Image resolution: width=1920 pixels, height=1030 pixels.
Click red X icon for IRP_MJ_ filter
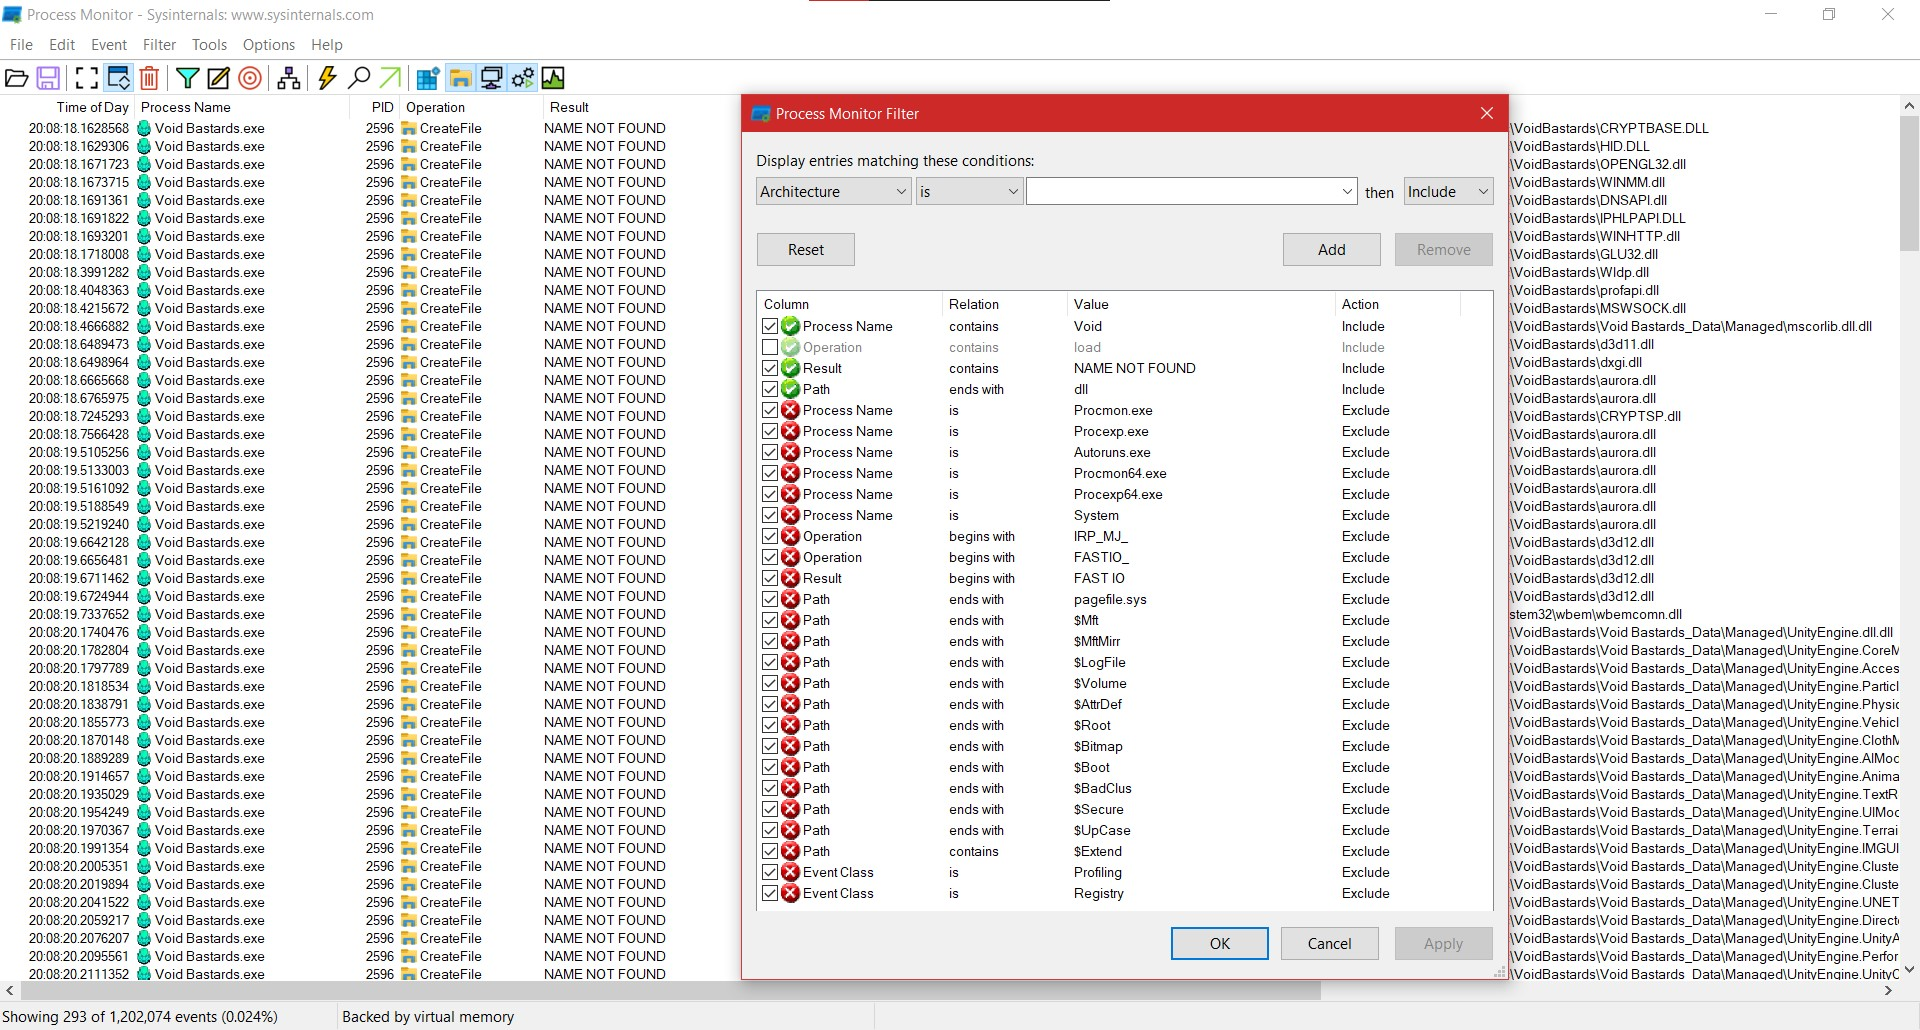point(790,536)
